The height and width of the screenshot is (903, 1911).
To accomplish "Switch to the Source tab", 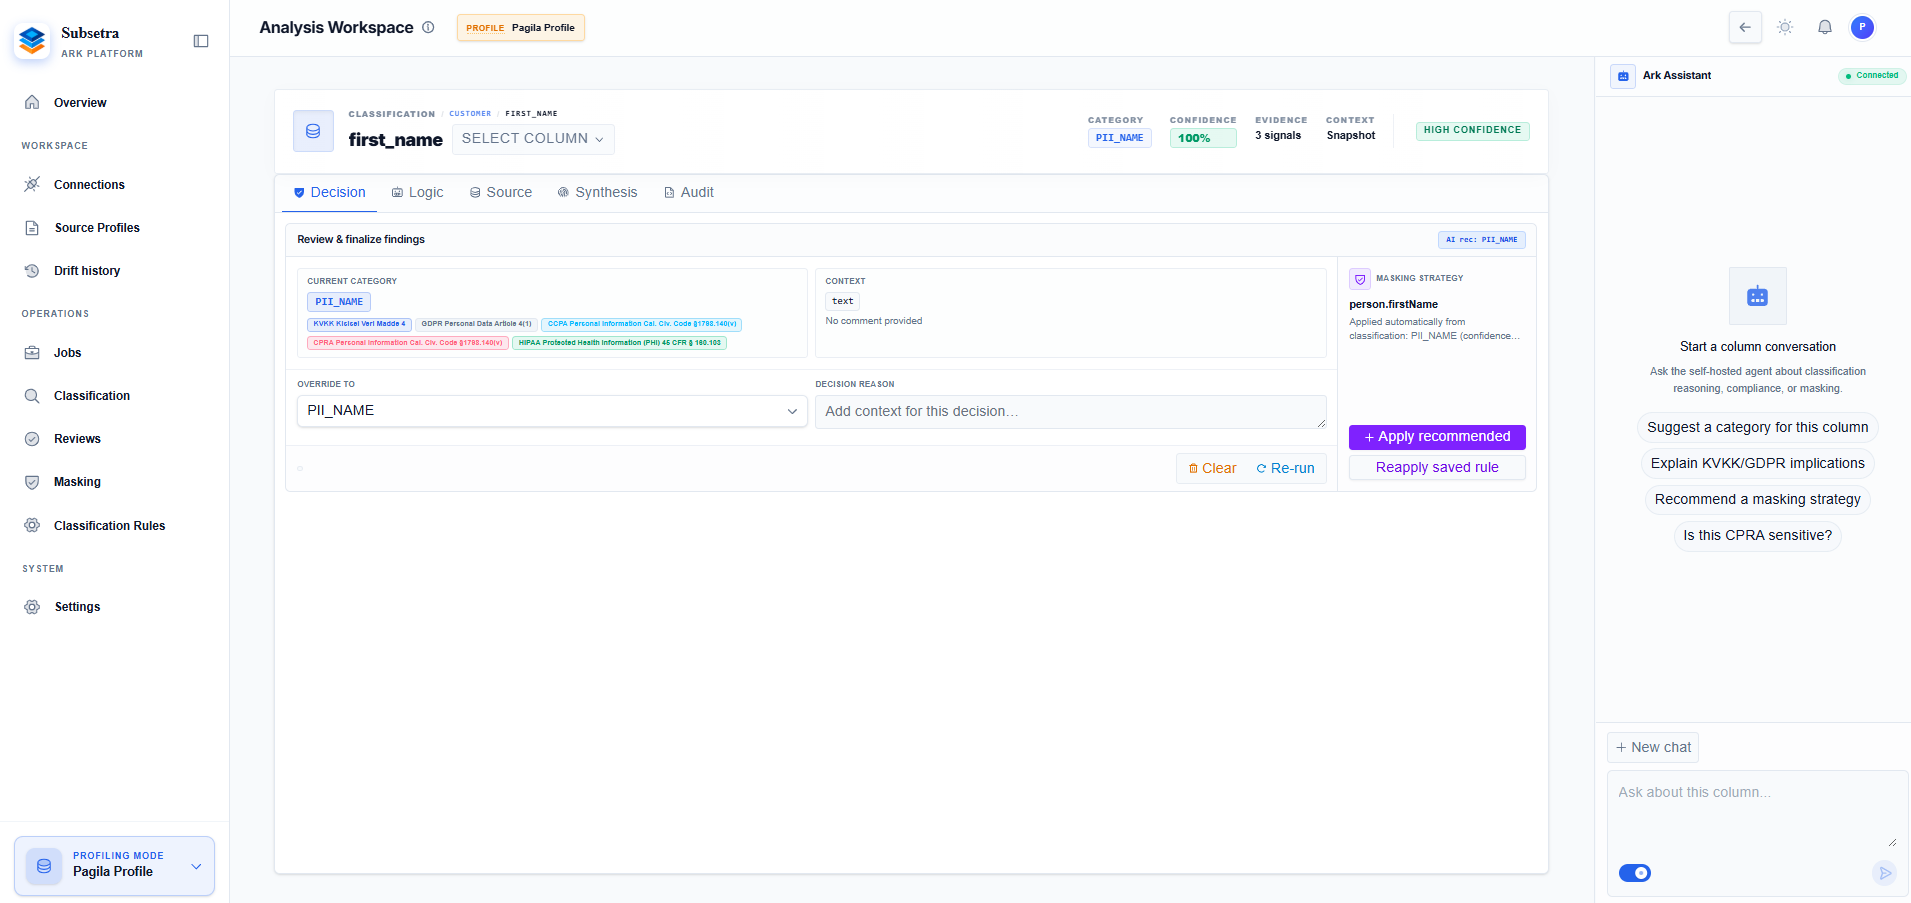I will (501, 192).
